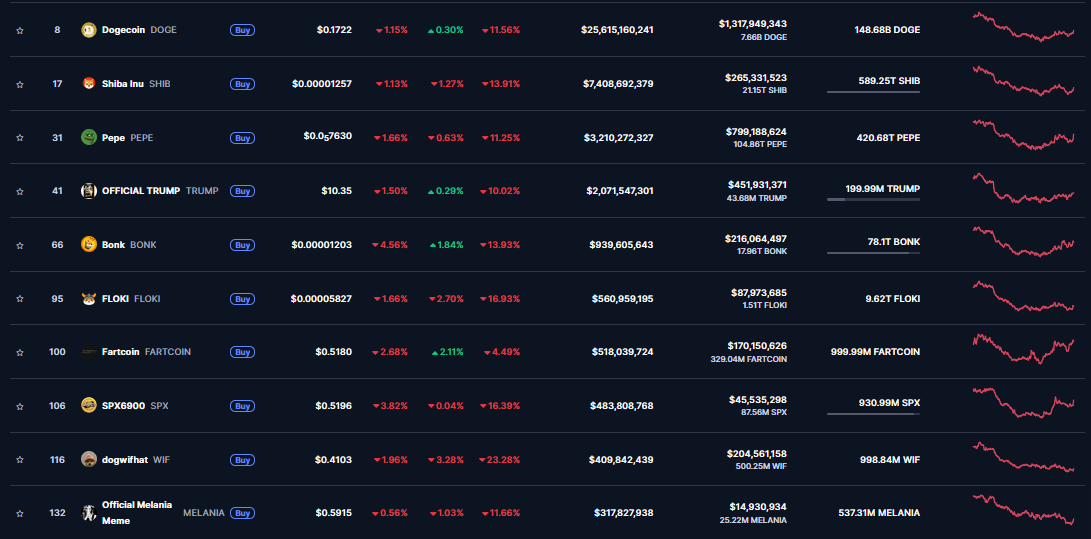Click the Pepe frog coin icon

88,137
